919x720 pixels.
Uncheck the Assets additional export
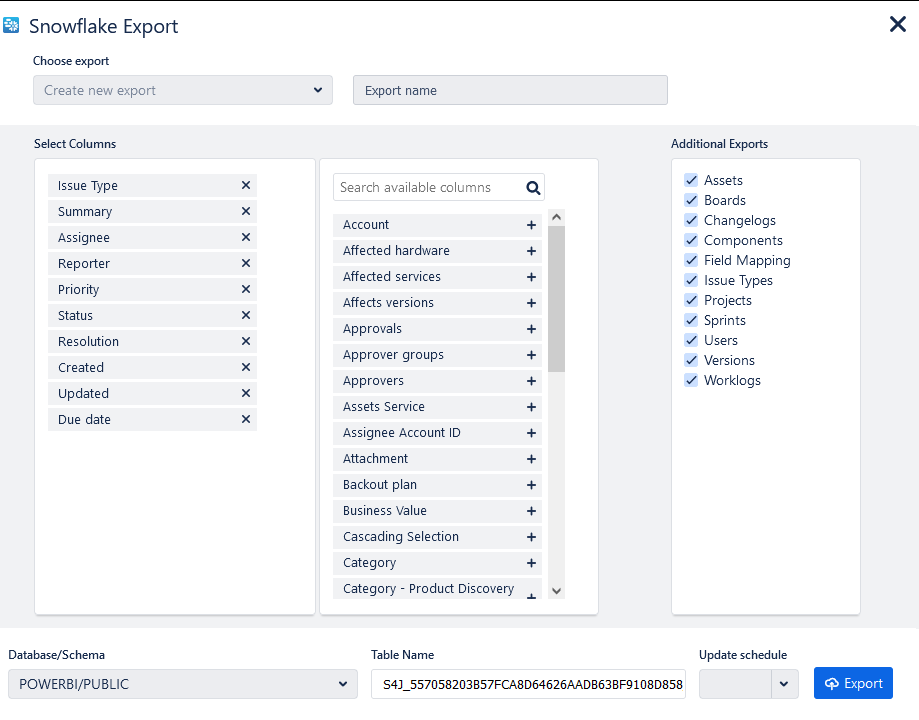pos(691,180)
